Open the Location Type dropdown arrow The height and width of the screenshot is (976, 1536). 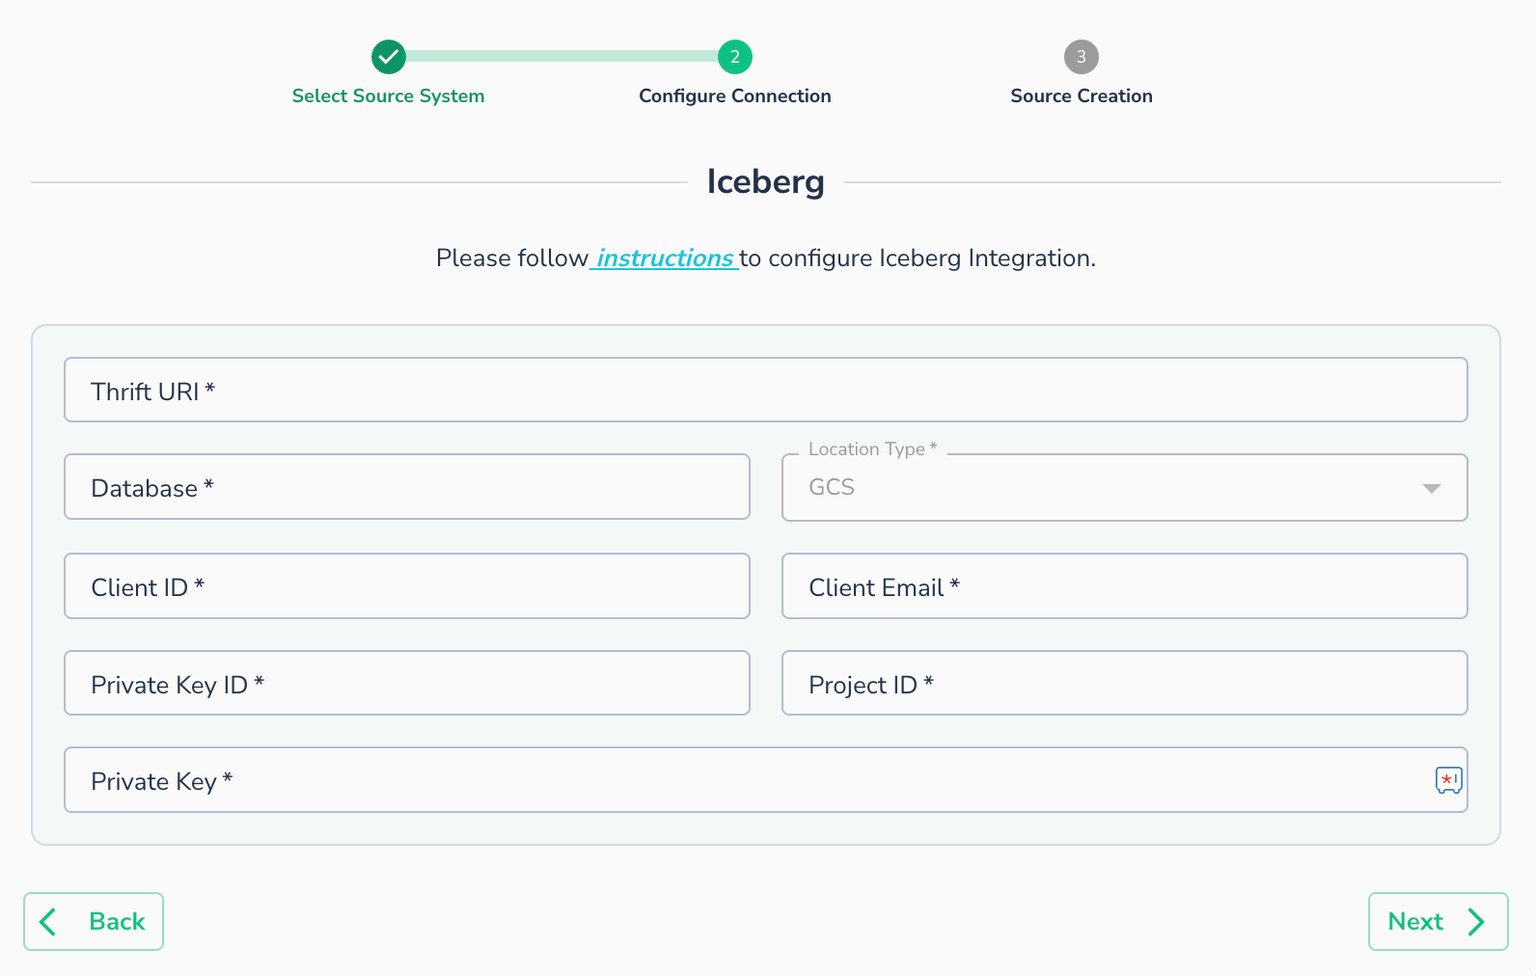coord(1431,488)
